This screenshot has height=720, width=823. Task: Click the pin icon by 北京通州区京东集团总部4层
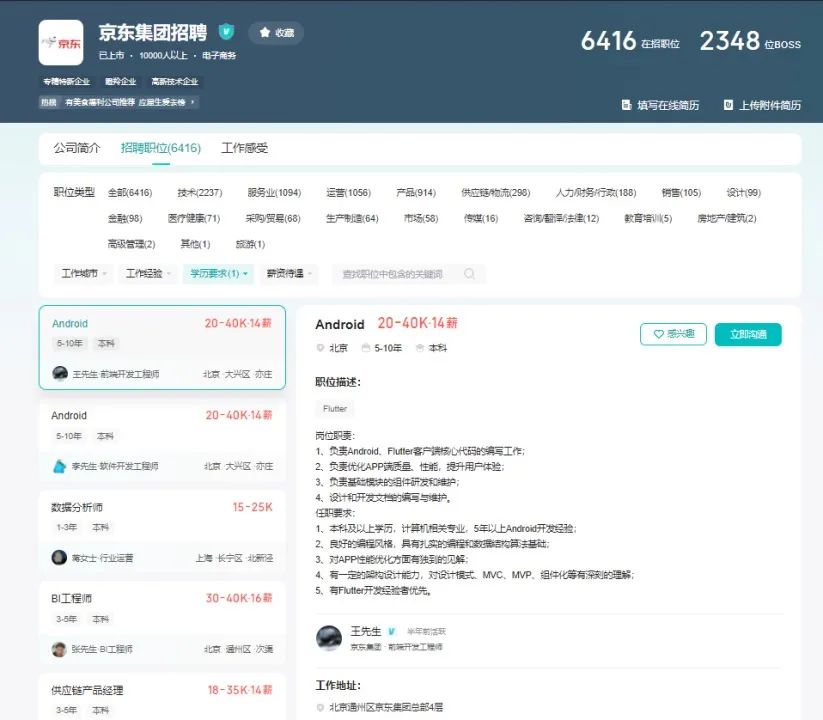[x=320, y=707]
